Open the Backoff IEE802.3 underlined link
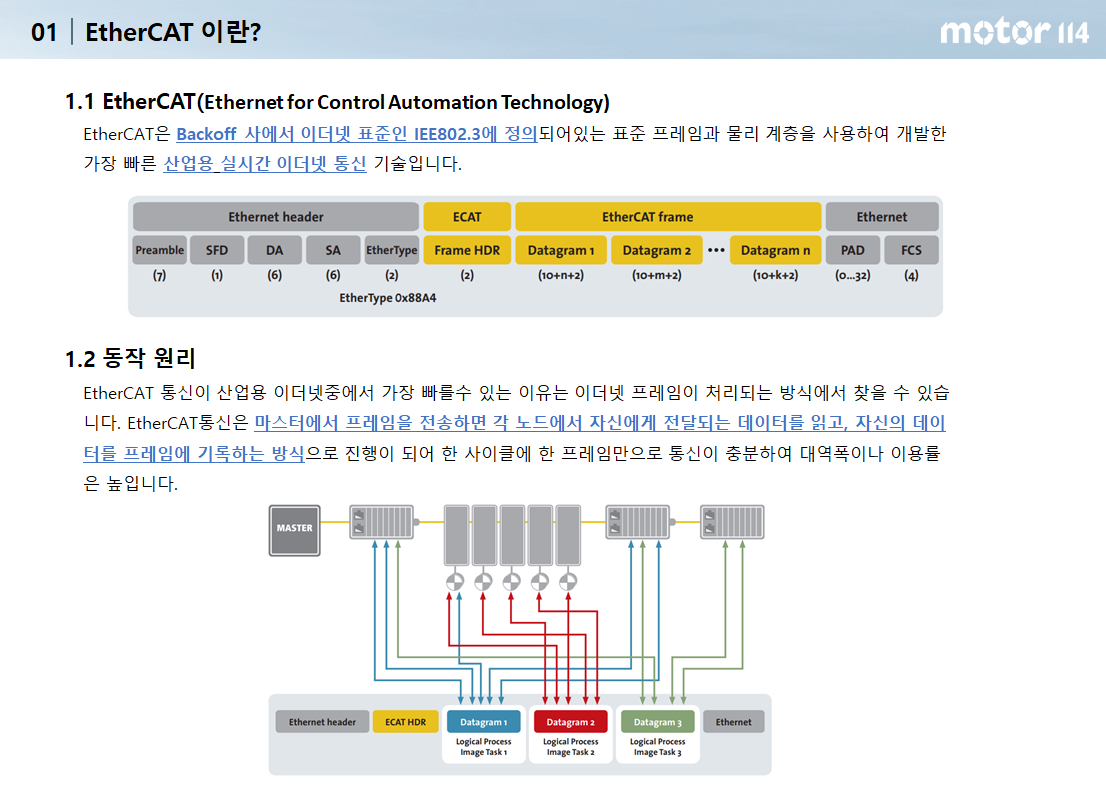The height and width of the screenshot is (794, 1106). 357,133
